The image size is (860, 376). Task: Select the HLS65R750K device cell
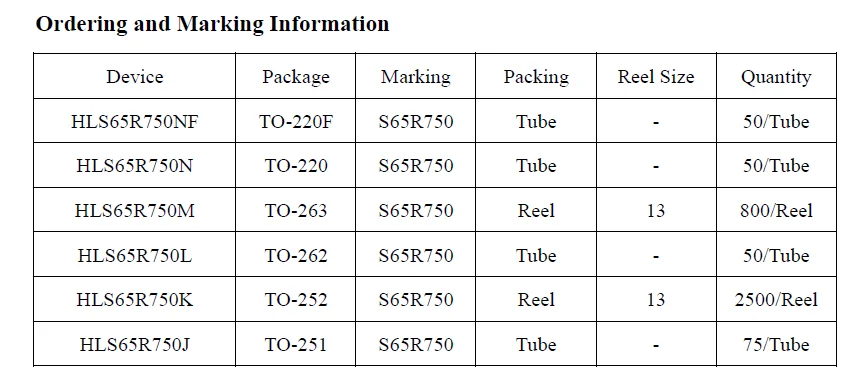(x=134, y=300)
